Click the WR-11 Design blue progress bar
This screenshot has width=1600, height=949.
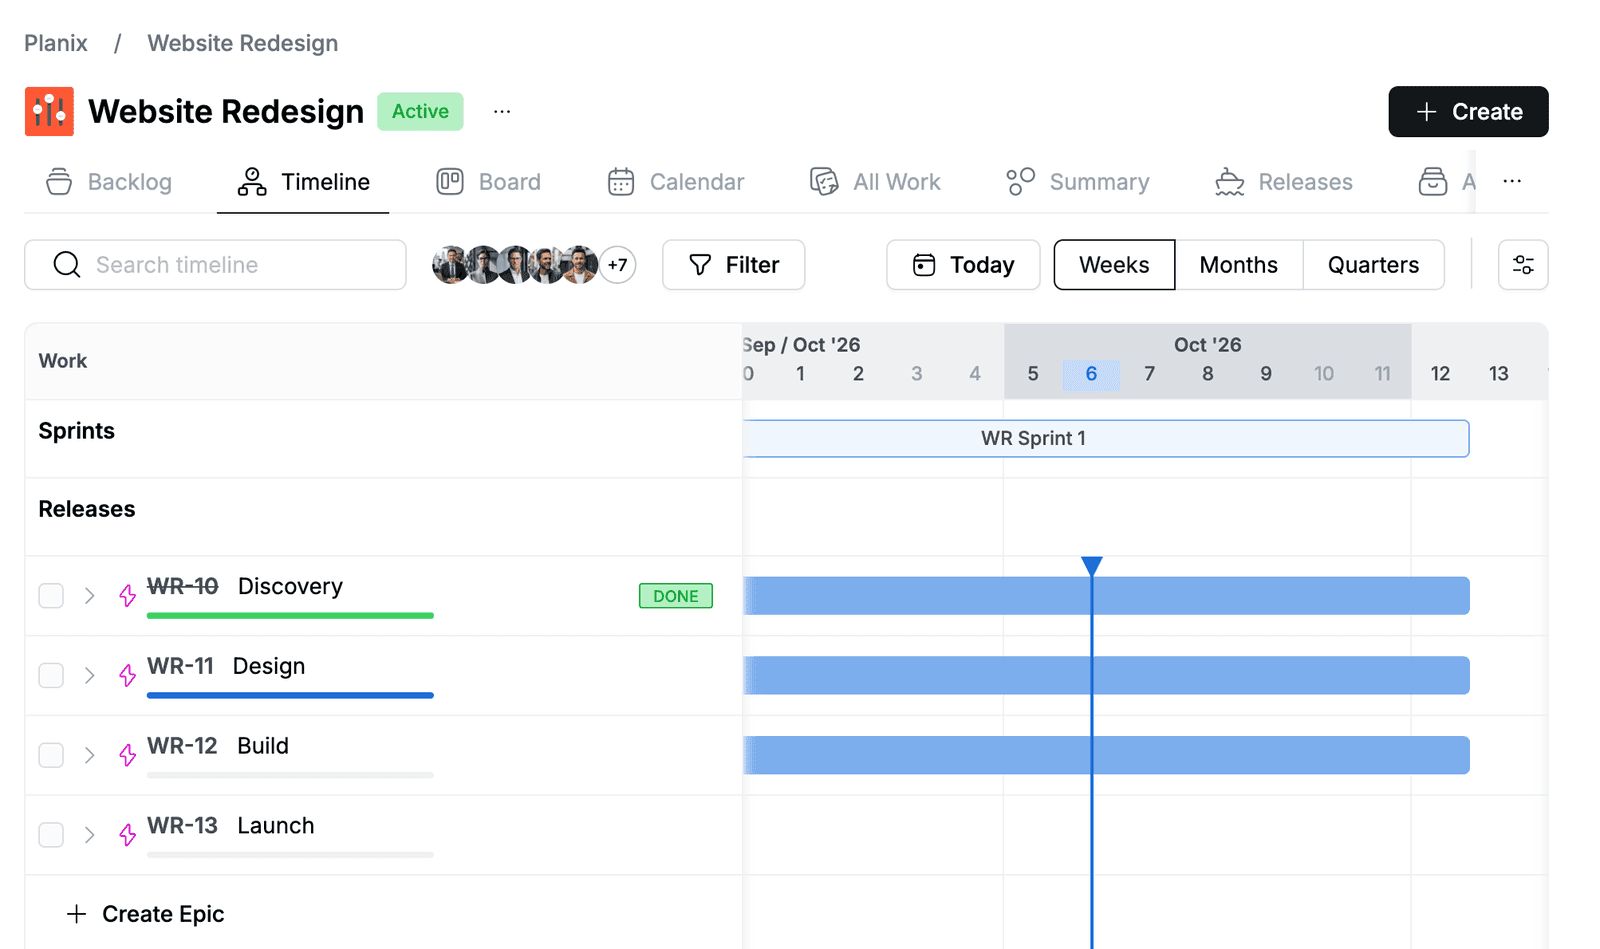pyautogui.click(x=290, y=695)
